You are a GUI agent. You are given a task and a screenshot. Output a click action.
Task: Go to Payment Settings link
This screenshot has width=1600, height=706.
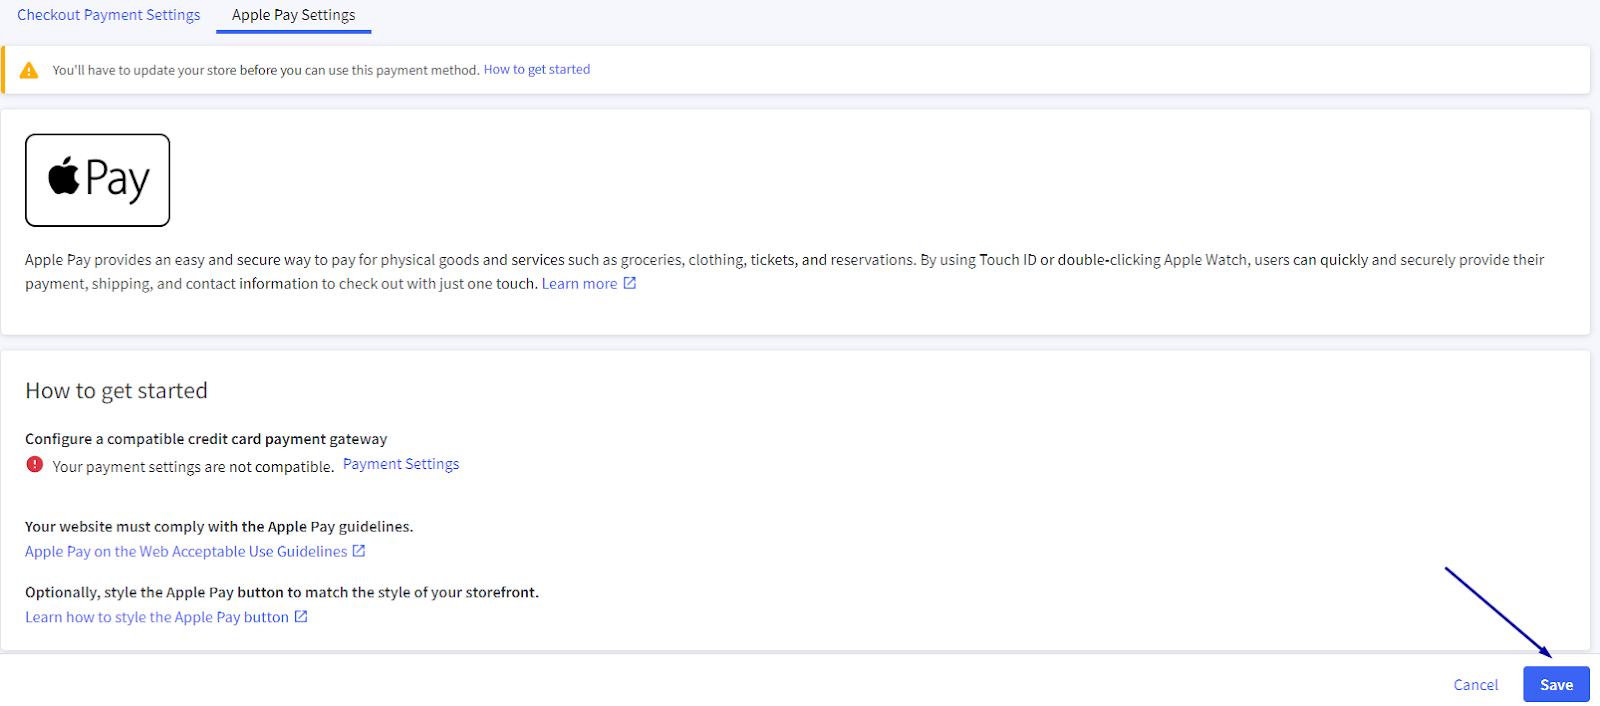pyautogui.click(x=401, y=464)
